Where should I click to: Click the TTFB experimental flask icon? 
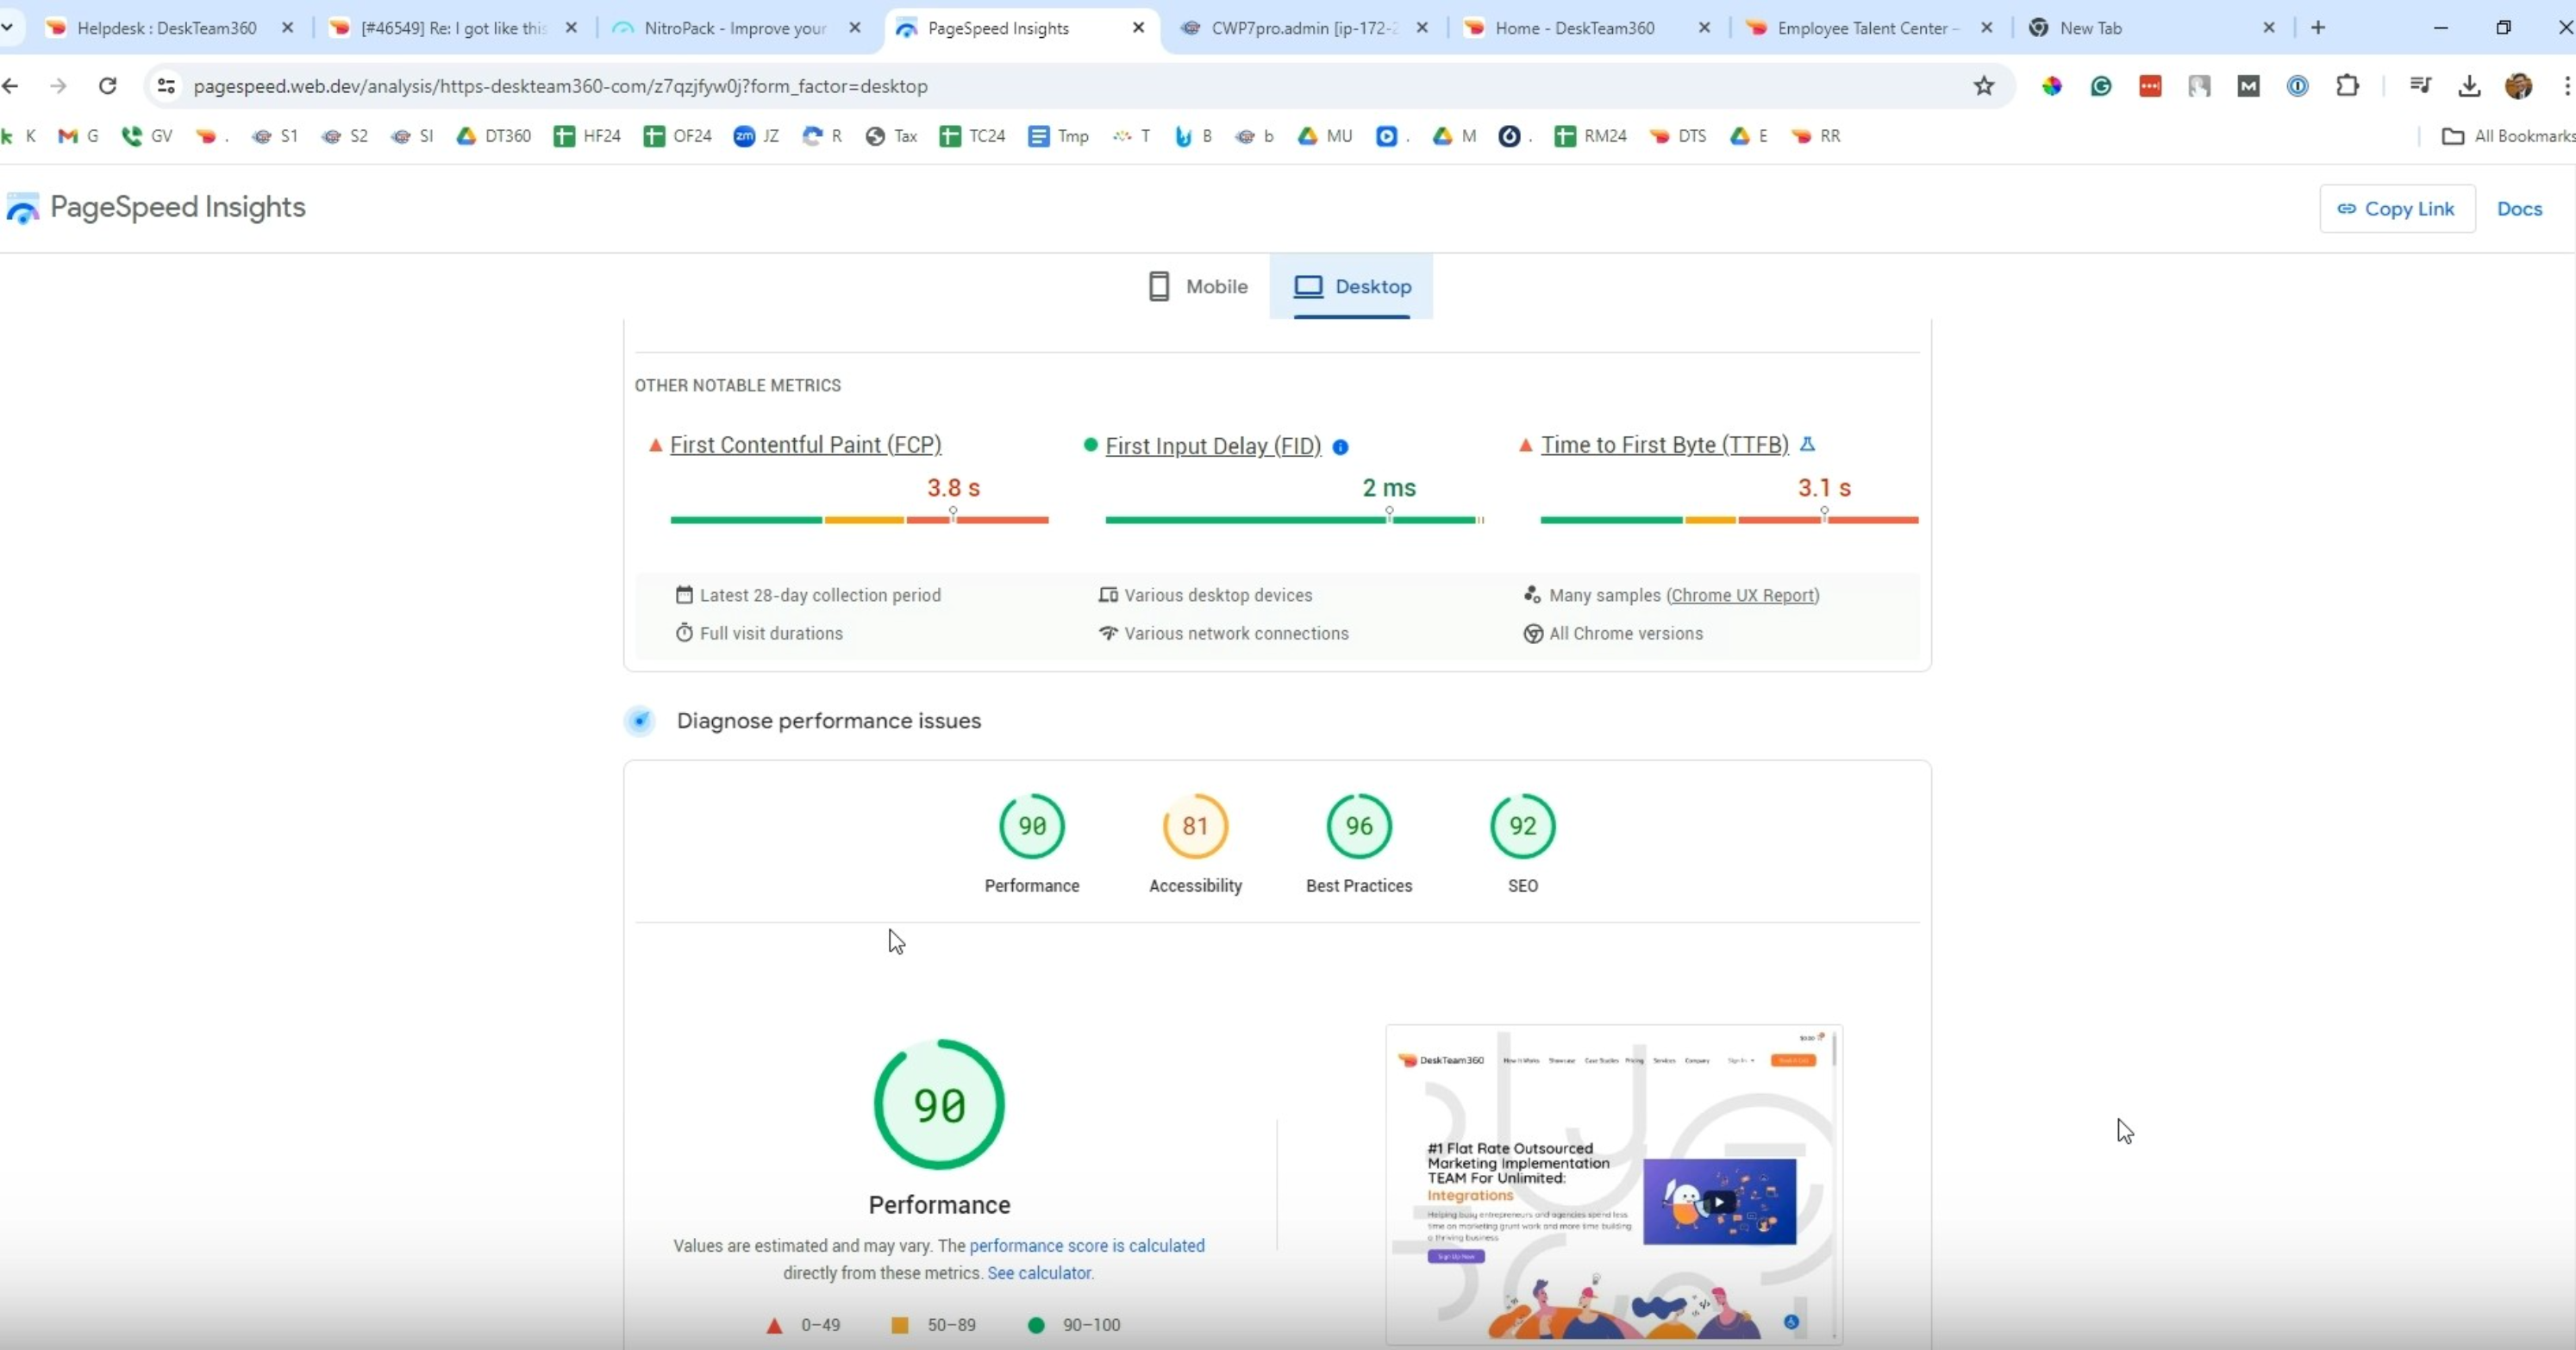[x=1807, y=444]
